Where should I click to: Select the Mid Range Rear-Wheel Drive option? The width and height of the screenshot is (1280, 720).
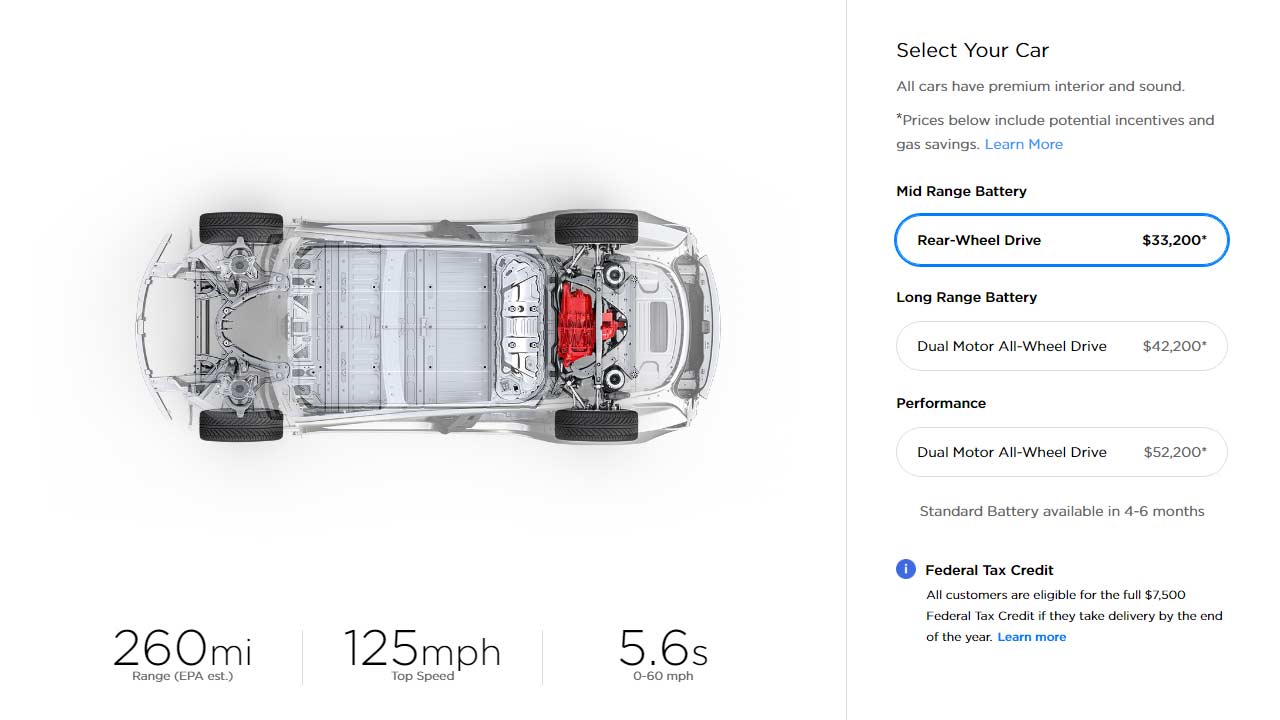1061,240
